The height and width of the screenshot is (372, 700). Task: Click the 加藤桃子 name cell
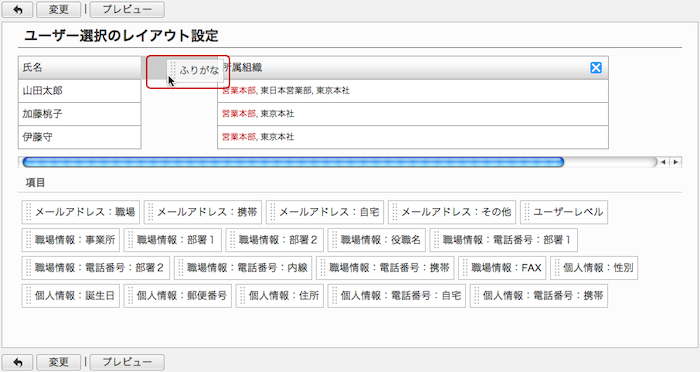click(79, 114)
